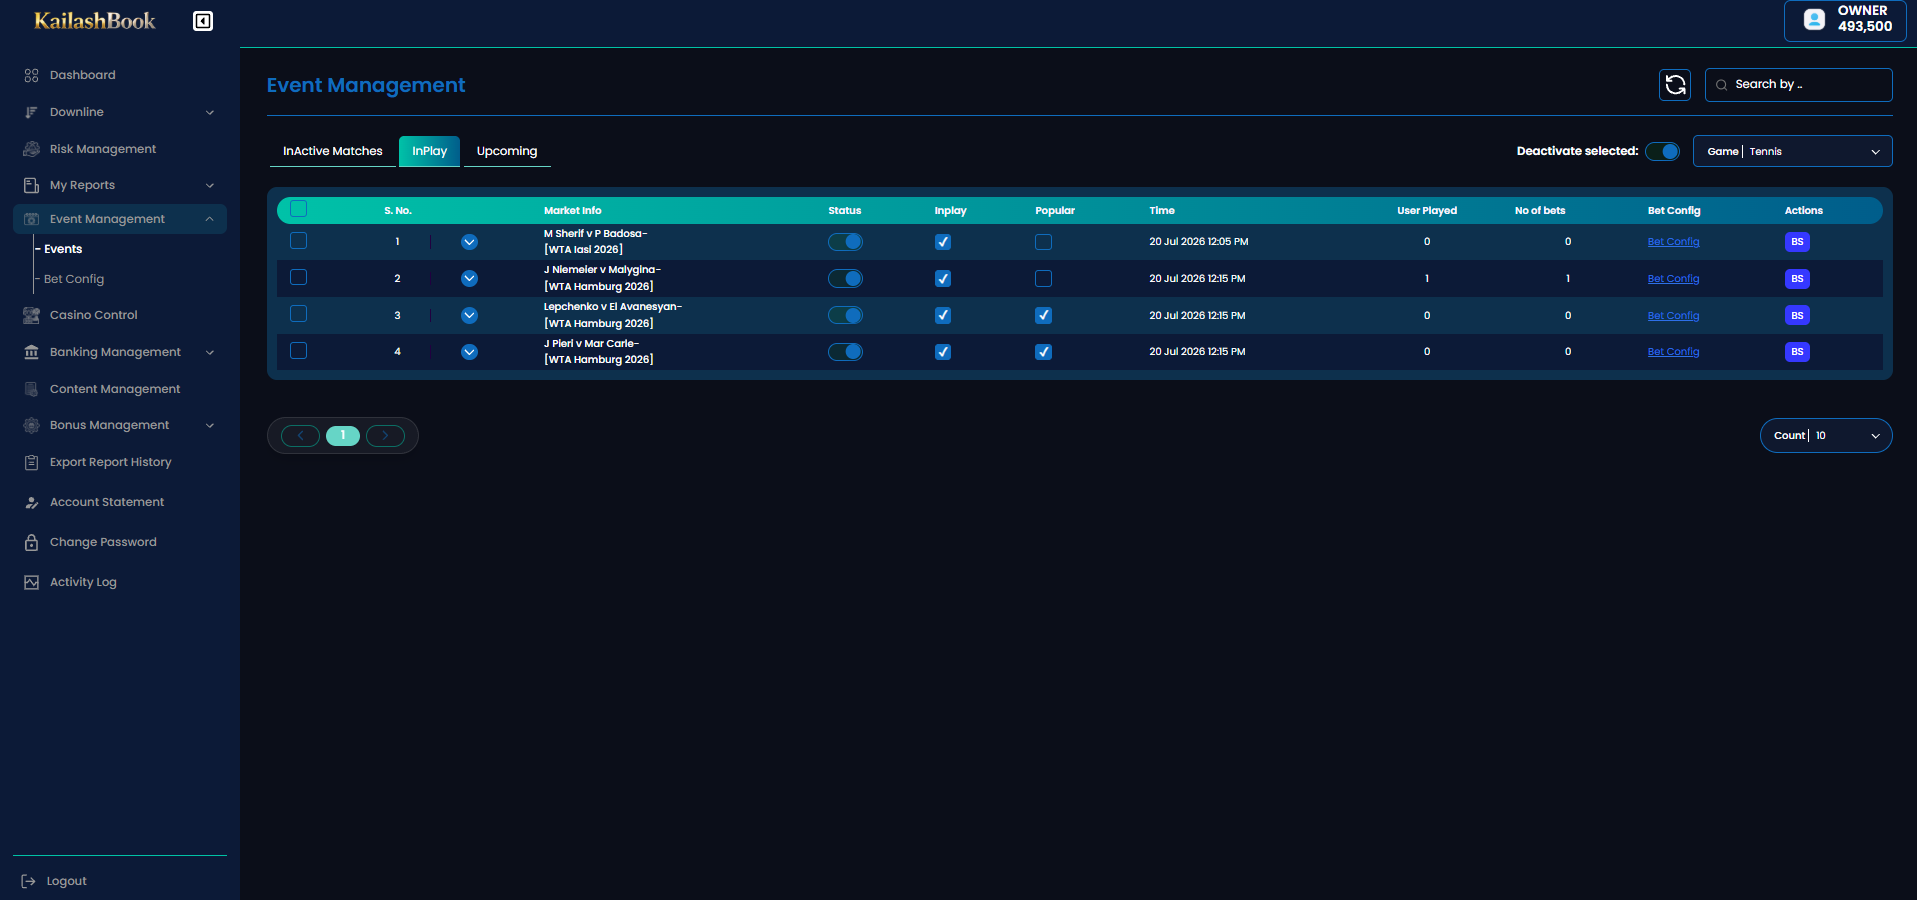This screenshot has width=1917, height=900.
Task: Click the Activity Log icon
Action: tap(31, 582)
